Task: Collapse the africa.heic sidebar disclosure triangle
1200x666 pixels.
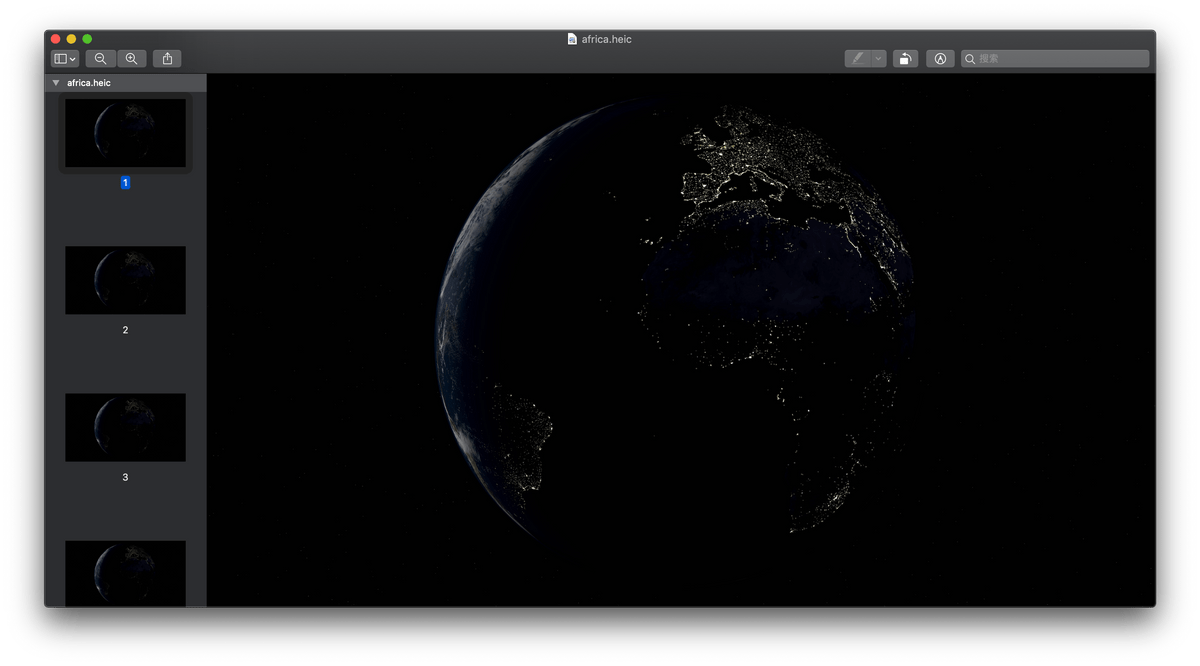Action: (x=56, y=83)
